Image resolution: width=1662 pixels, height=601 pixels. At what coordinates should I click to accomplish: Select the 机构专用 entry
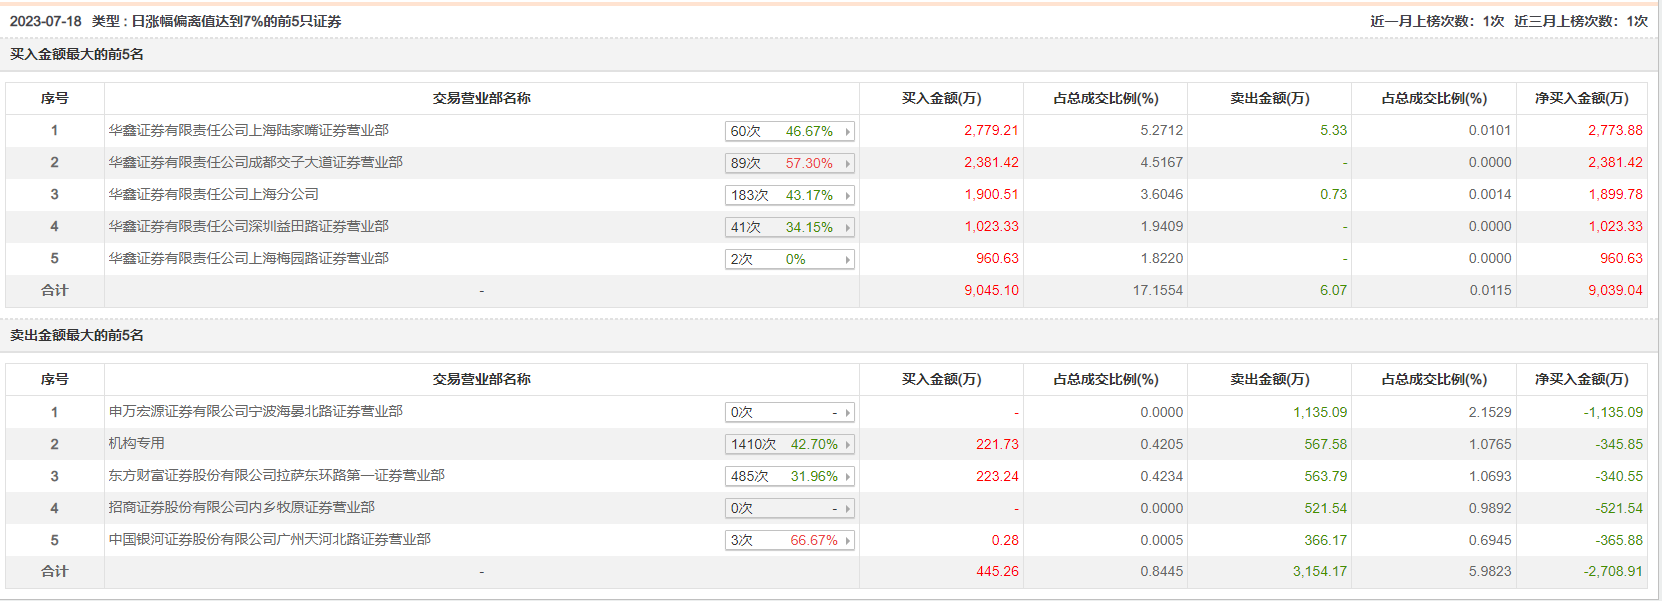click(136, 443)
